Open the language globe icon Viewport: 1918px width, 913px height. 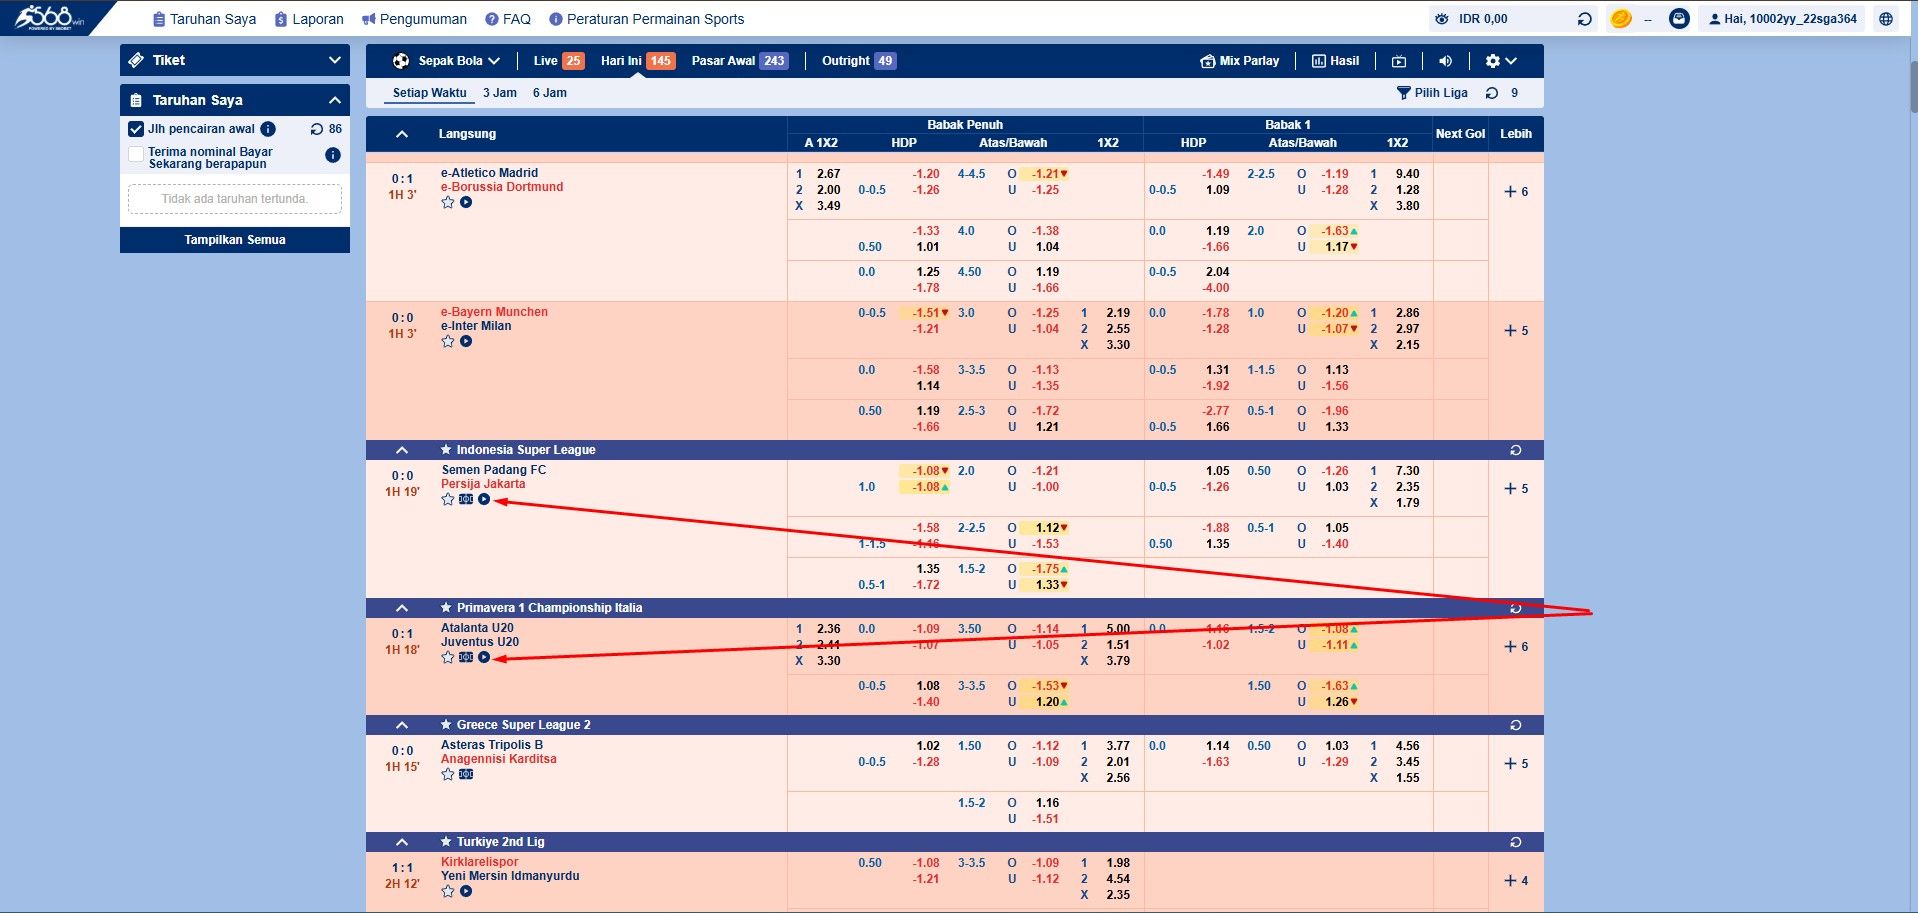click(x=1886, y=19)
